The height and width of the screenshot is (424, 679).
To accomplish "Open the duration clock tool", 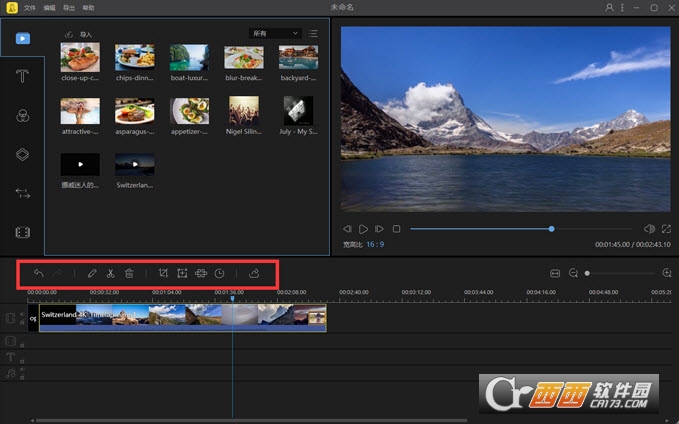I will click(220, 273).
